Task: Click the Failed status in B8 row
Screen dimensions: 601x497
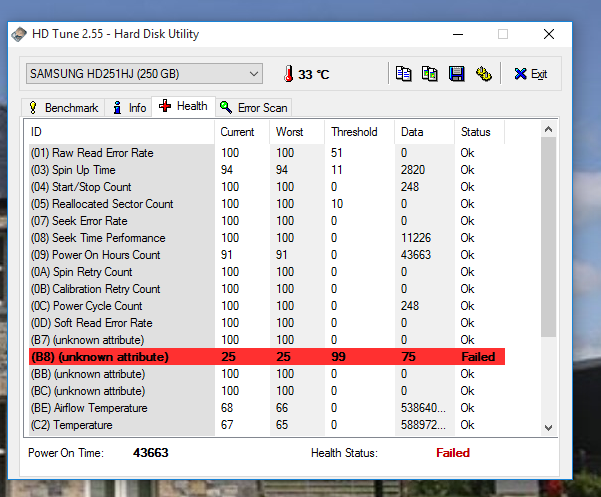Action: 478,357
